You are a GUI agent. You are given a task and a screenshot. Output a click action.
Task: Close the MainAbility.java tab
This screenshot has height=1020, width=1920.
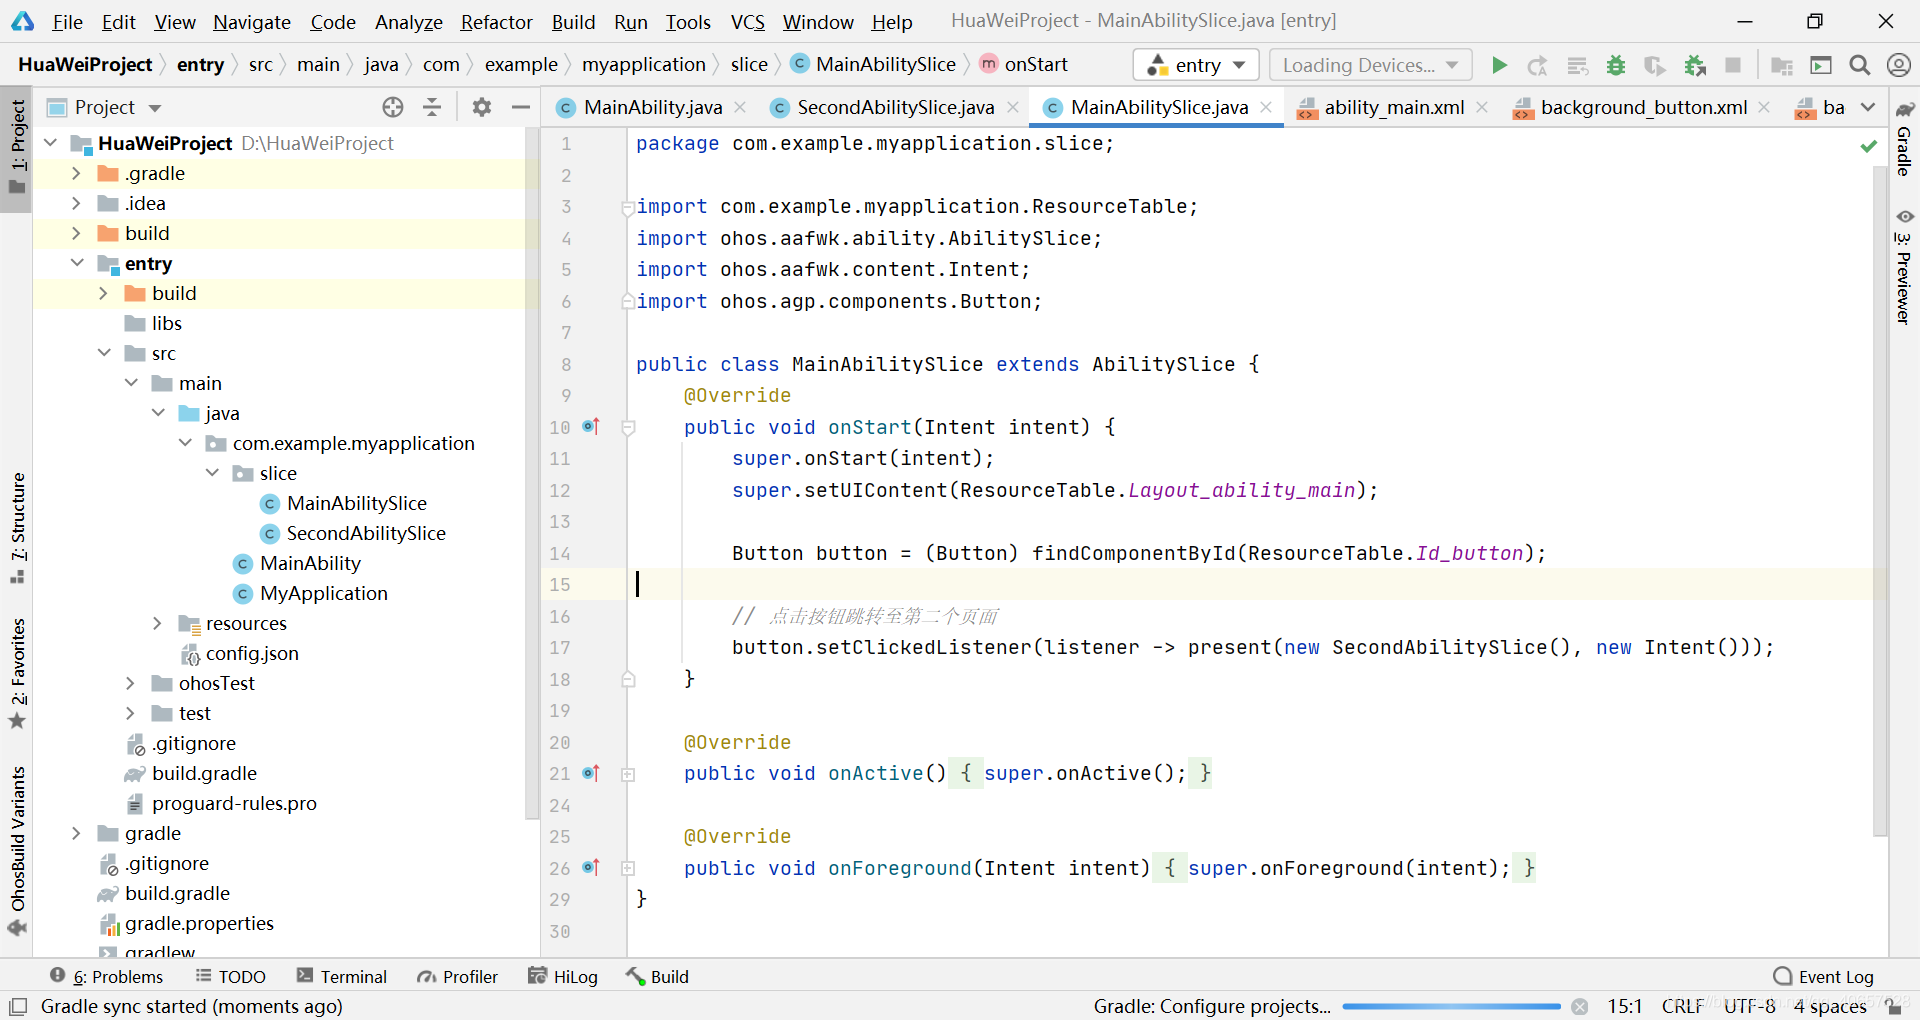(x=740, y=107)
